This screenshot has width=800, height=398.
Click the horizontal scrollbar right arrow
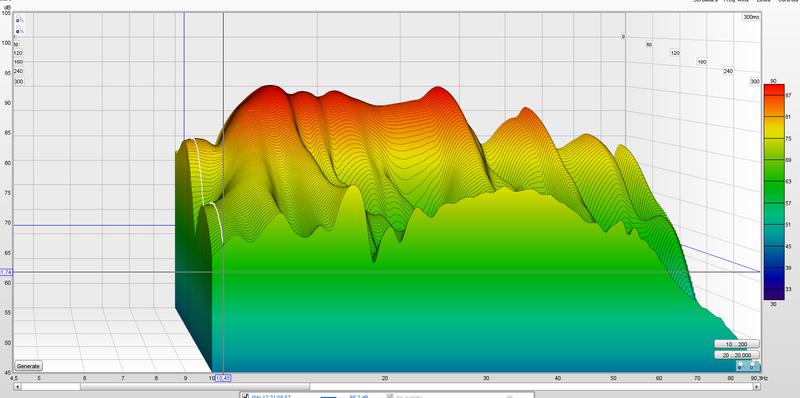[757, 387]
